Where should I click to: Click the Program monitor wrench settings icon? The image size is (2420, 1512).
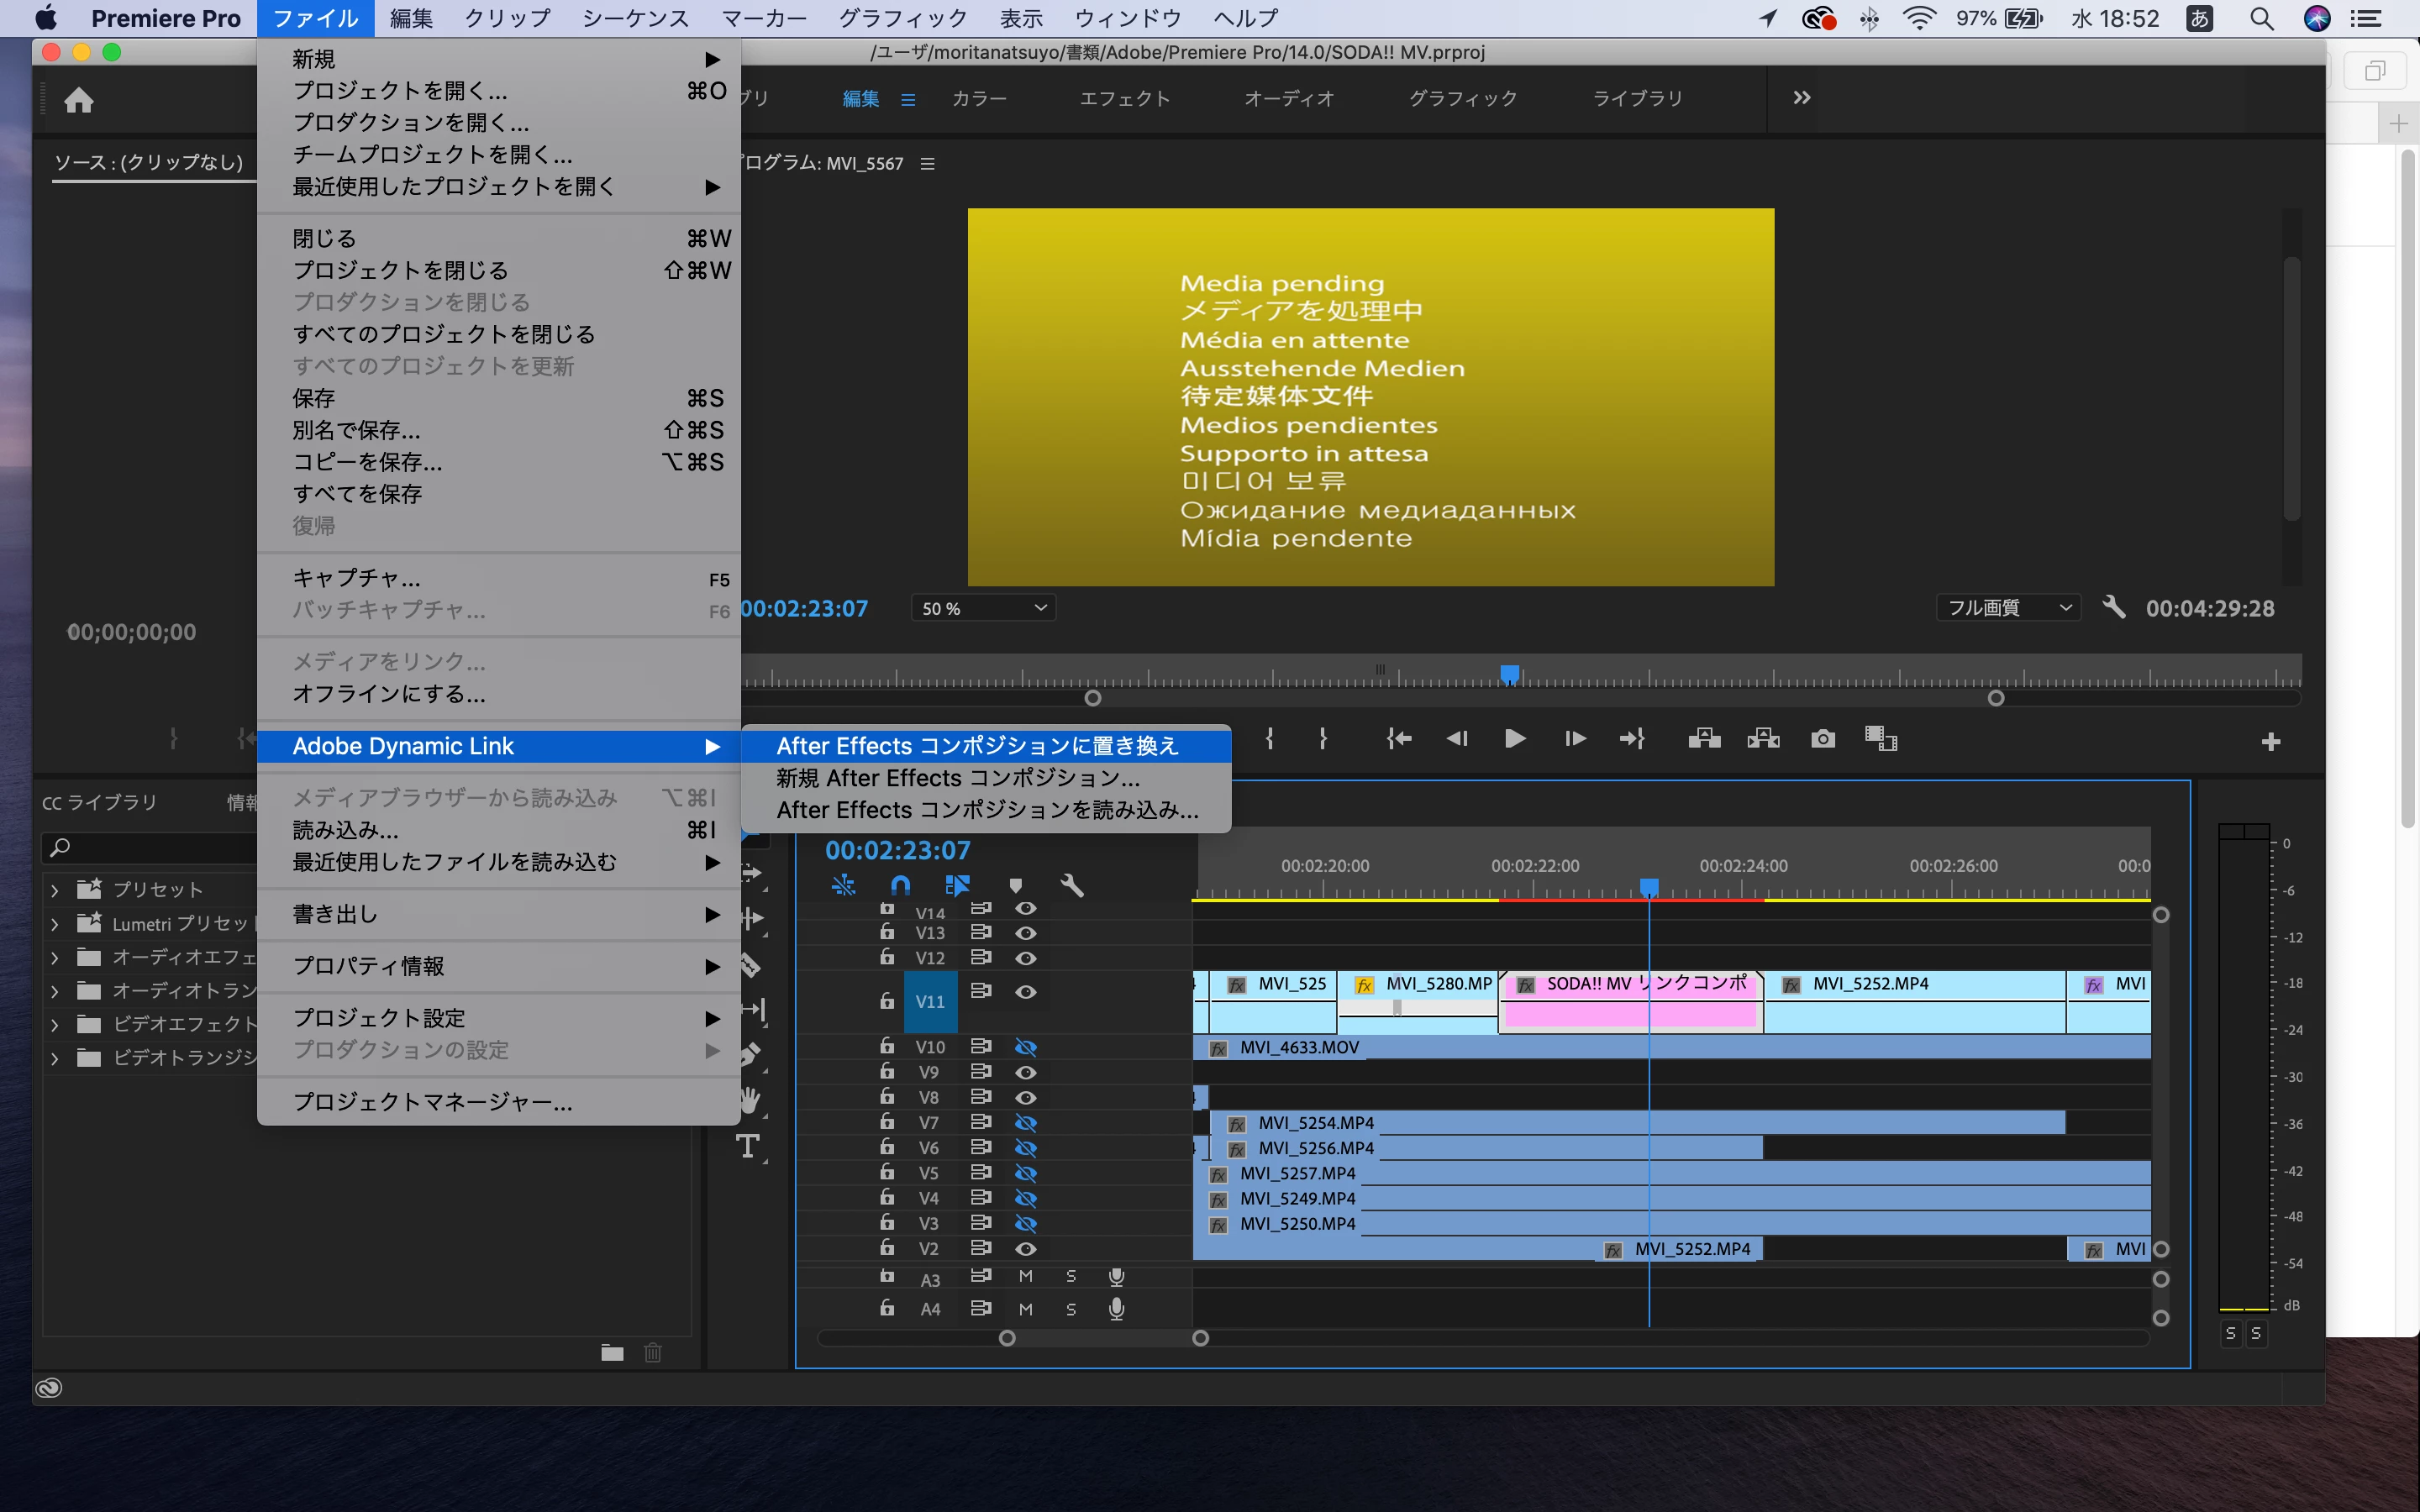[x=2113, y=607]
